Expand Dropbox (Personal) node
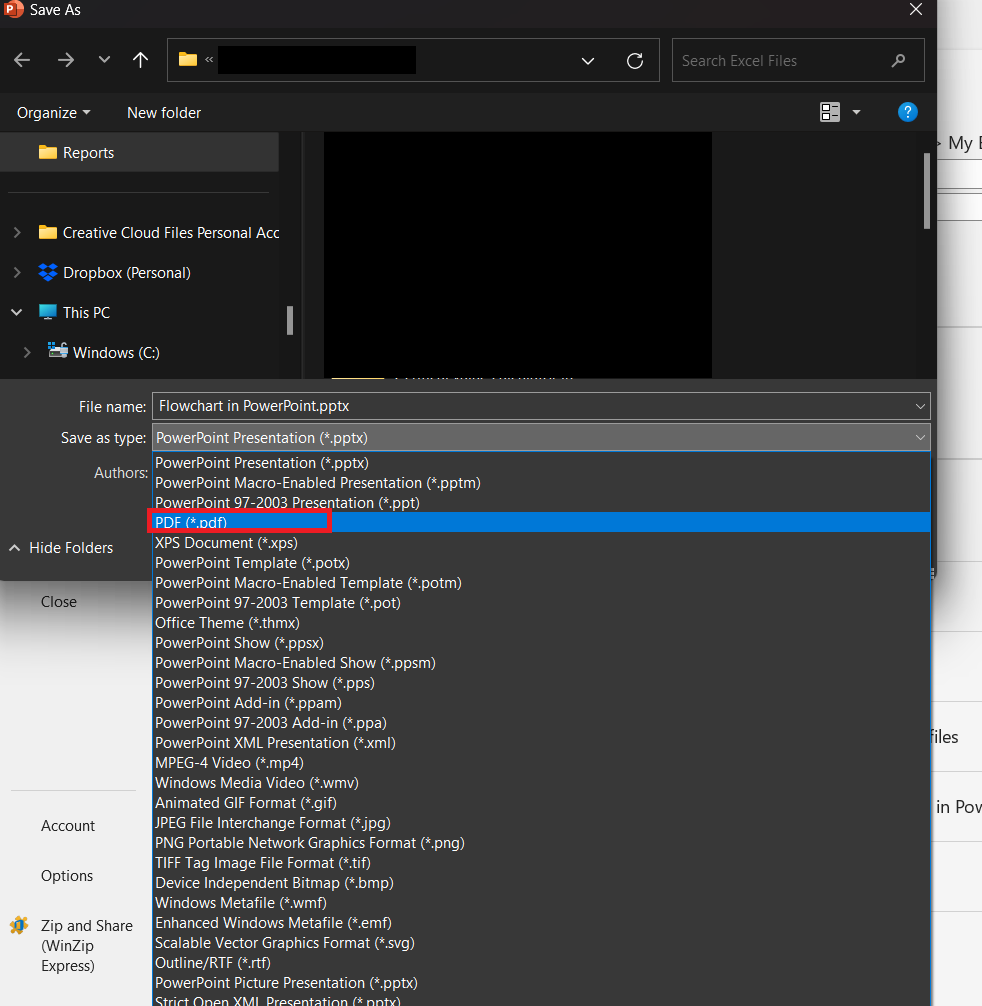 [x=17, y=273]
